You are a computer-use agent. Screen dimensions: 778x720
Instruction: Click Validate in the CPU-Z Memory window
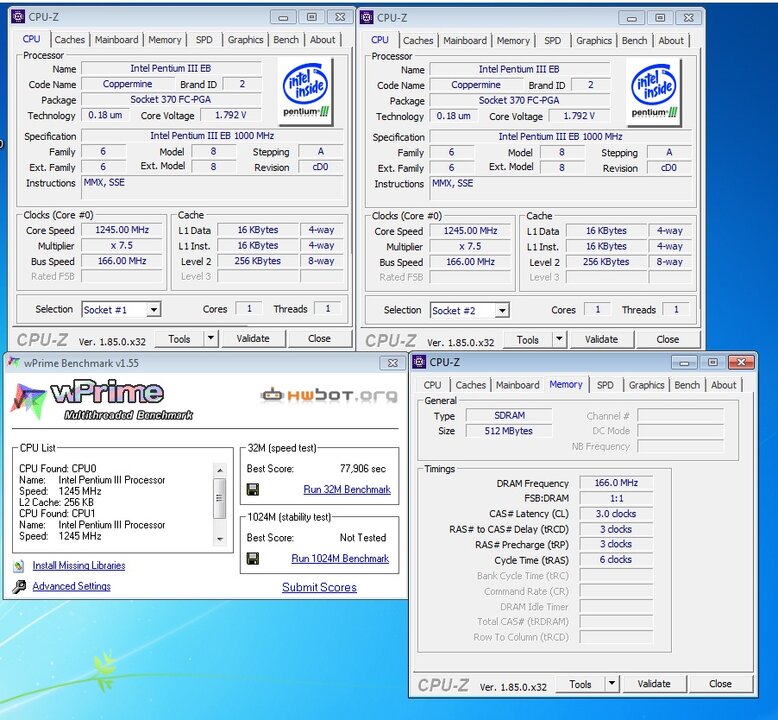tap(654, 684)
